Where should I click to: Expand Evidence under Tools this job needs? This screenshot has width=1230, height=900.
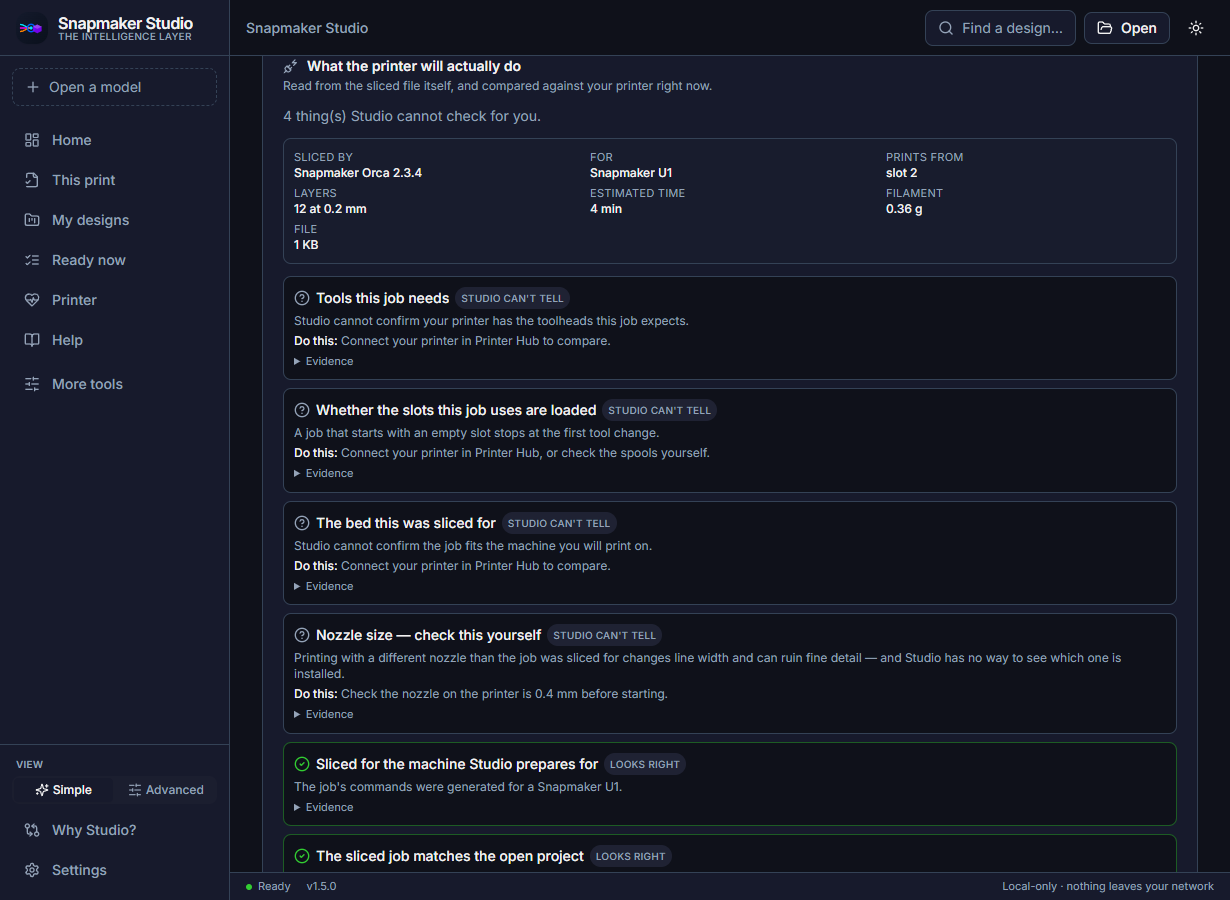324,361
